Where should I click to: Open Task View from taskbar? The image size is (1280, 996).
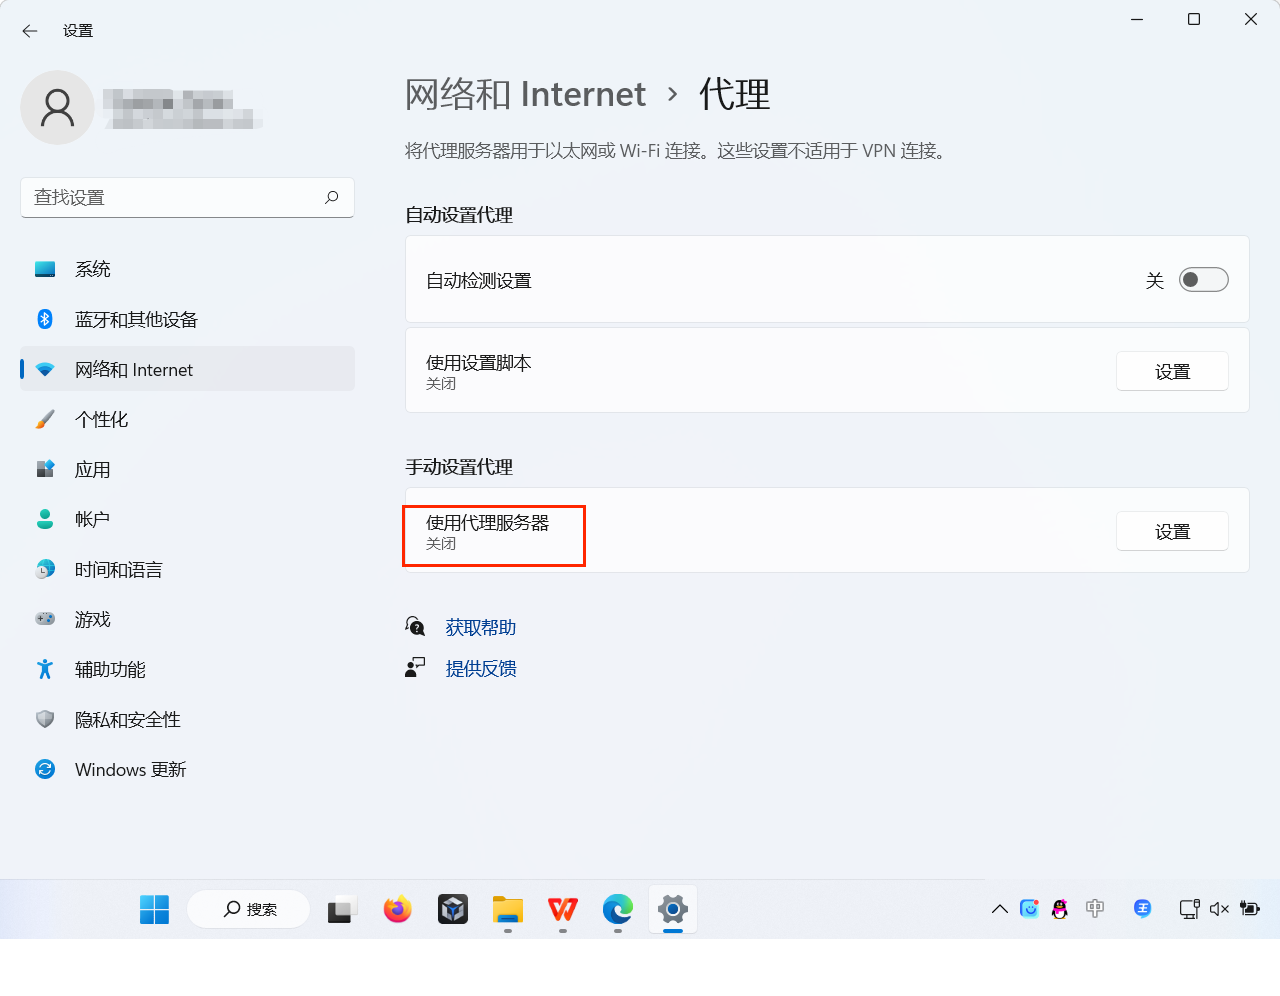click(341, 909)
